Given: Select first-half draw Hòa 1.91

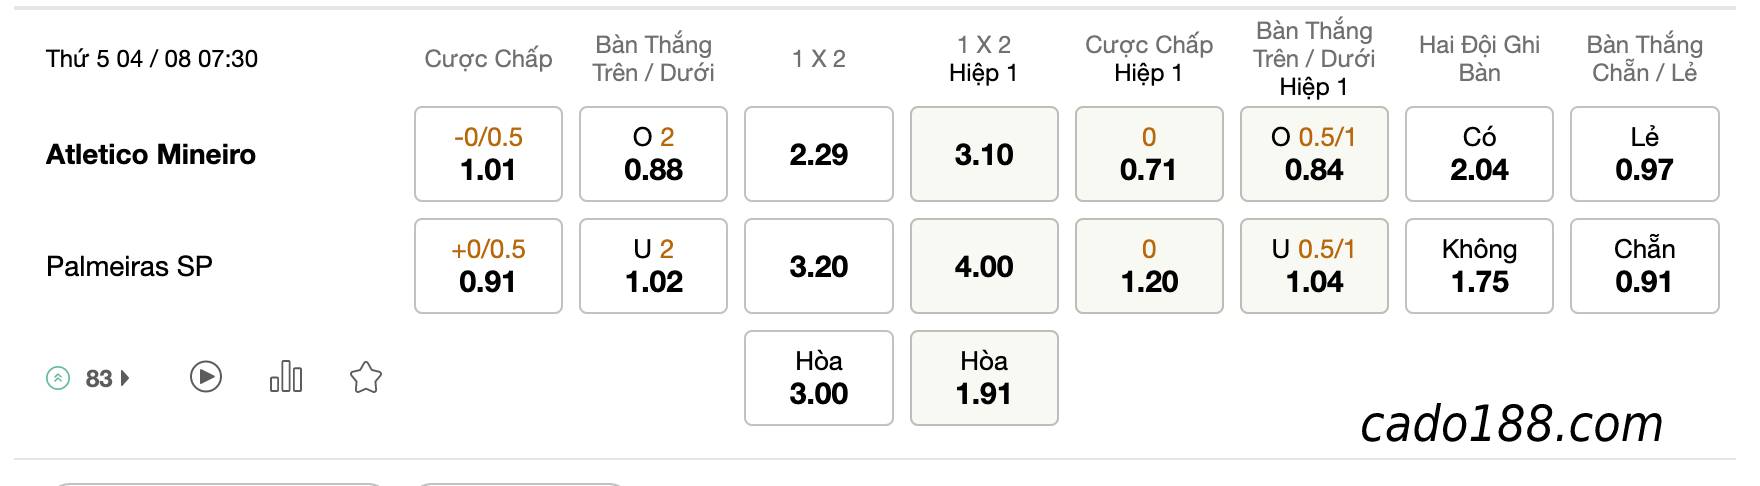Looking at the screenshot, I should (984, 378).
